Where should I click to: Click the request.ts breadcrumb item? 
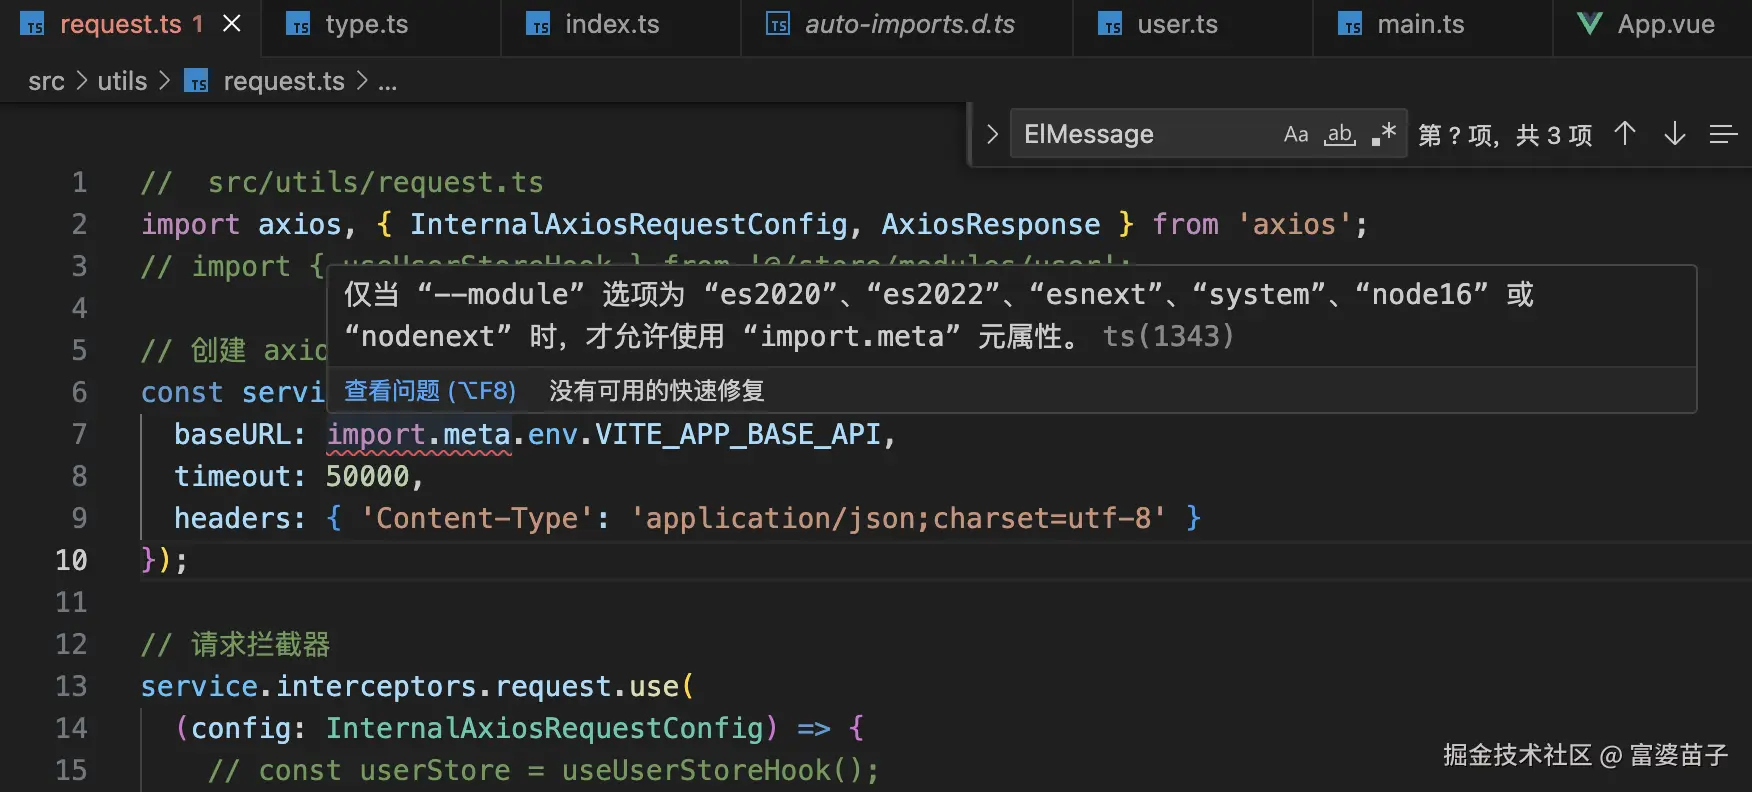(283, 82)
